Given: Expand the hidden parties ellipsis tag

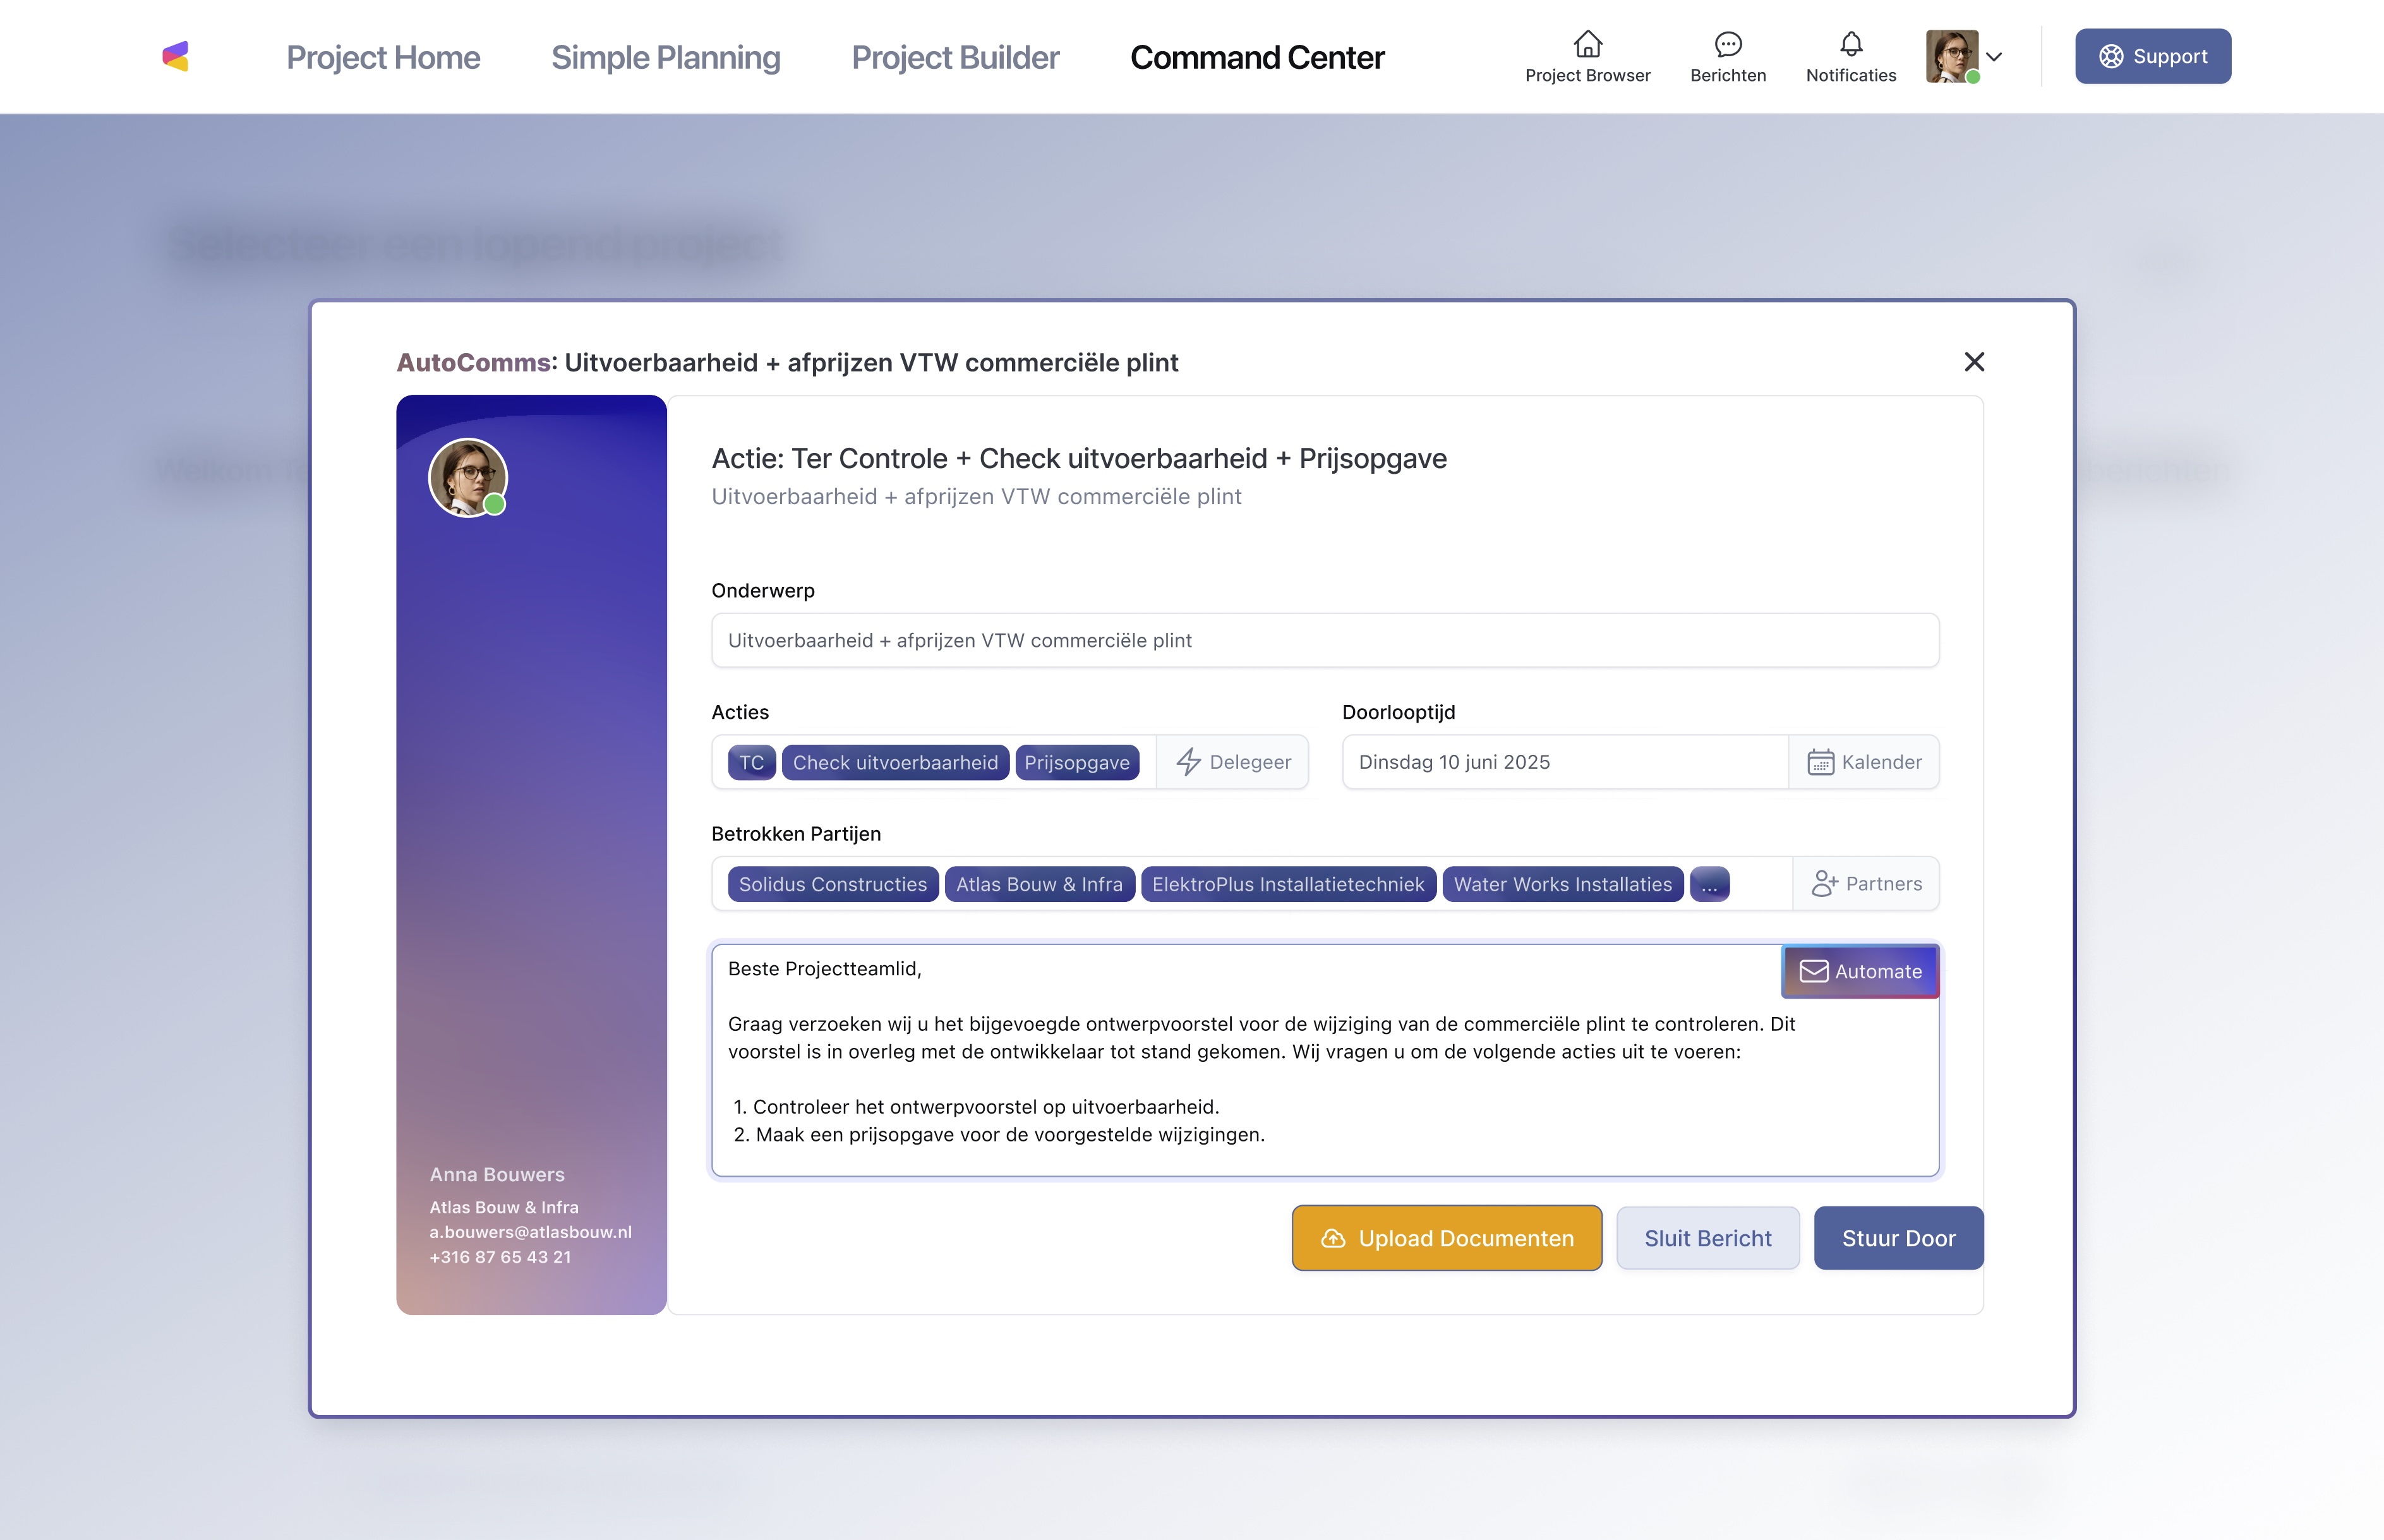Looking at the screenshot, I should pyautogui.click(x=1709, y=884).
